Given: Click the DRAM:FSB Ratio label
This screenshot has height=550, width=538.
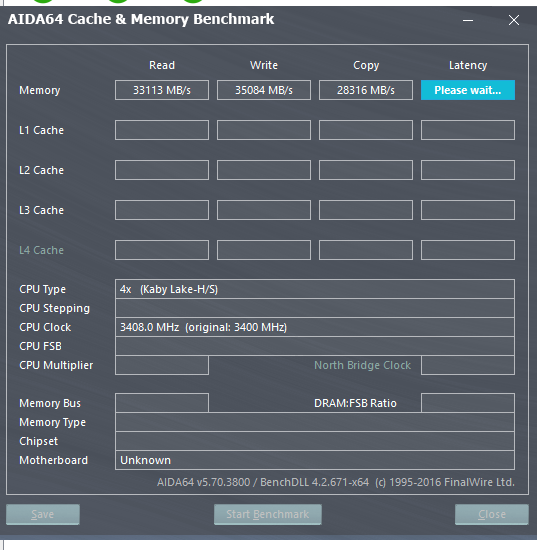Looking at the screenshot, I should 355,403.
